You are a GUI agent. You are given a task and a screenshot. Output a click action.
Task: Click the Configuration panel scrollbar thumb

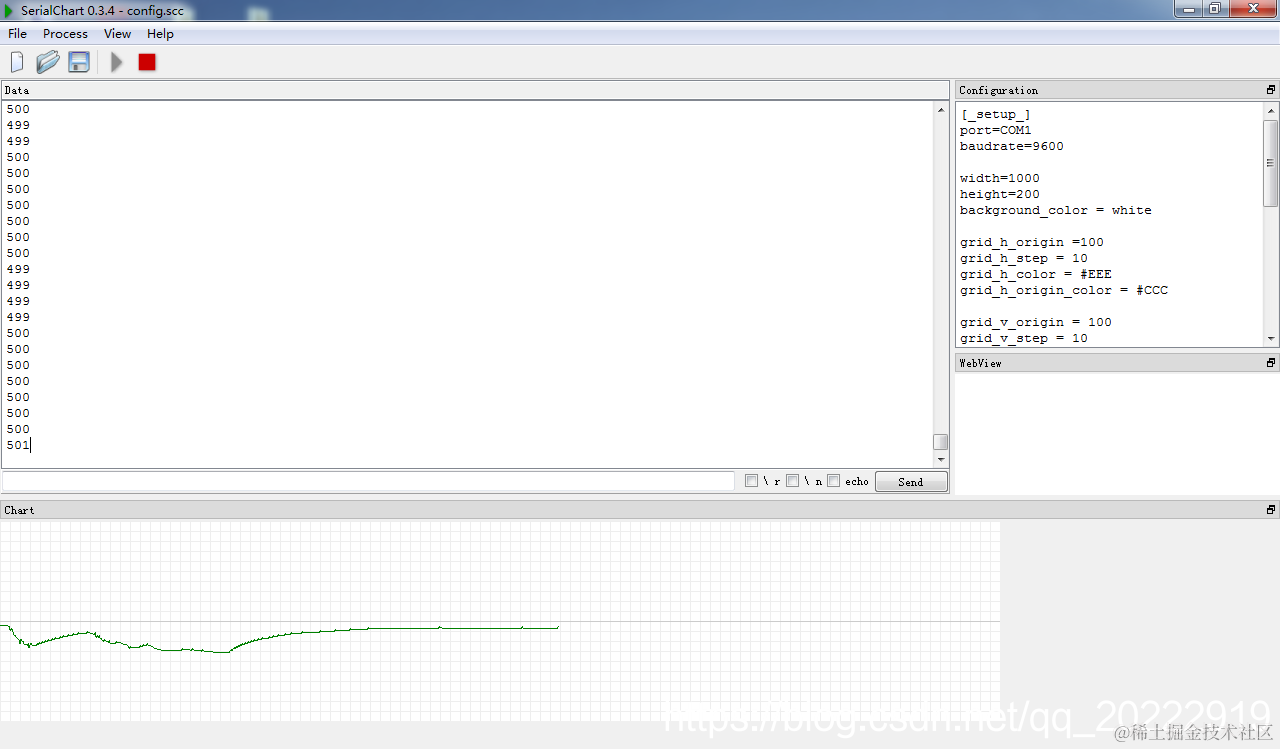coord(1271,163)
